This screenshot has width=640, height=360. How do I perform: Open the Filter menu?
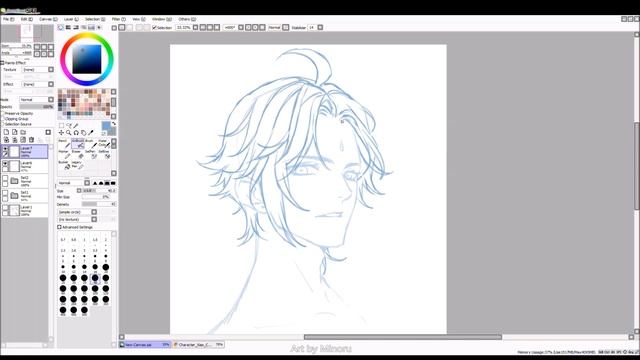coord(118,19)
